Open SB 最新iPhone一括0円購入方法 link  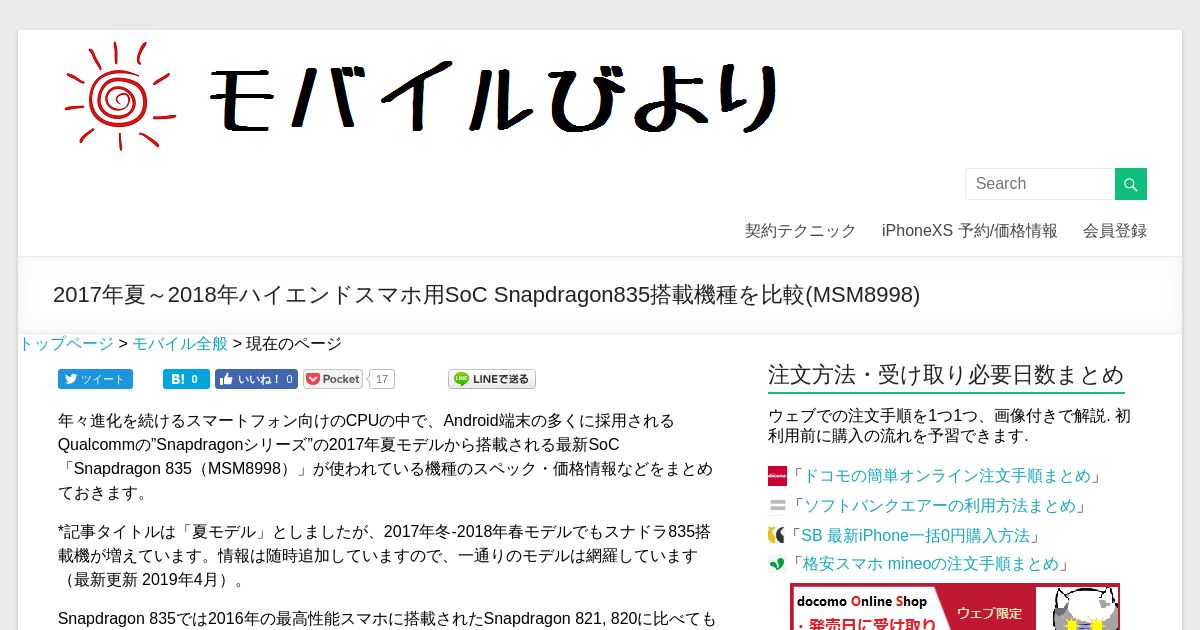[916, 535]
